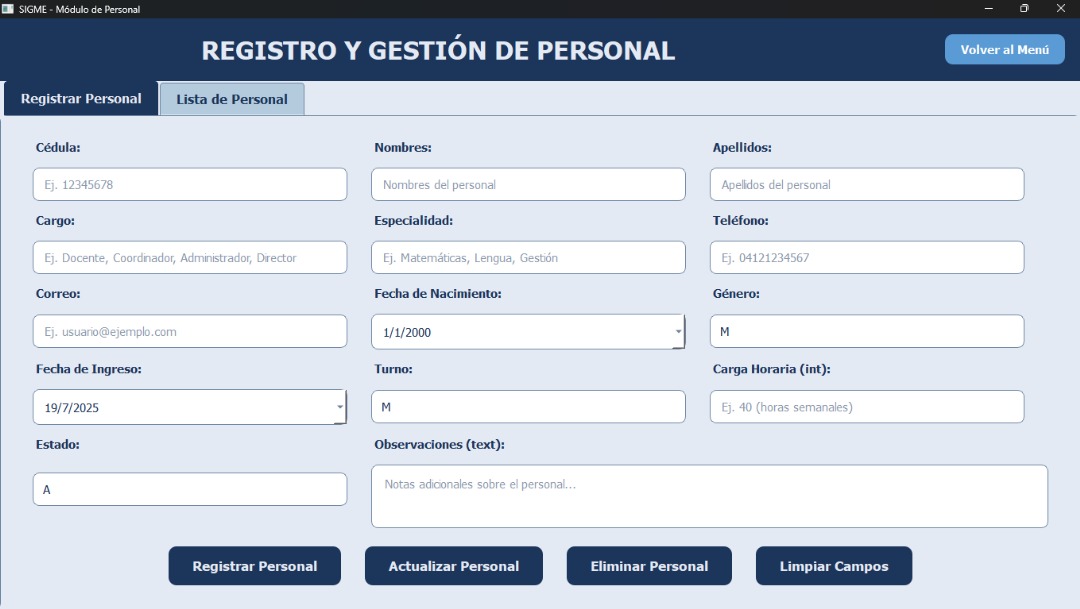This screenshot has height=609, width=1080.
Task: Select the Registrar Personal tab
Action: pyautogui.click(x=81, y=99)
